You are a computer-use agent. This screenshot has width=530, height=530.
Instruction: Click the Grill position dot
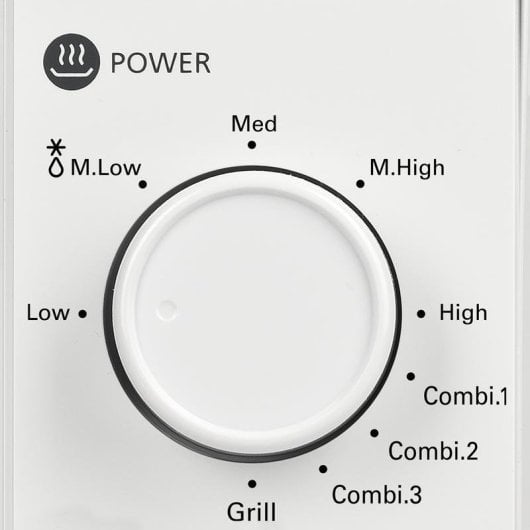[x=252, y=484]
